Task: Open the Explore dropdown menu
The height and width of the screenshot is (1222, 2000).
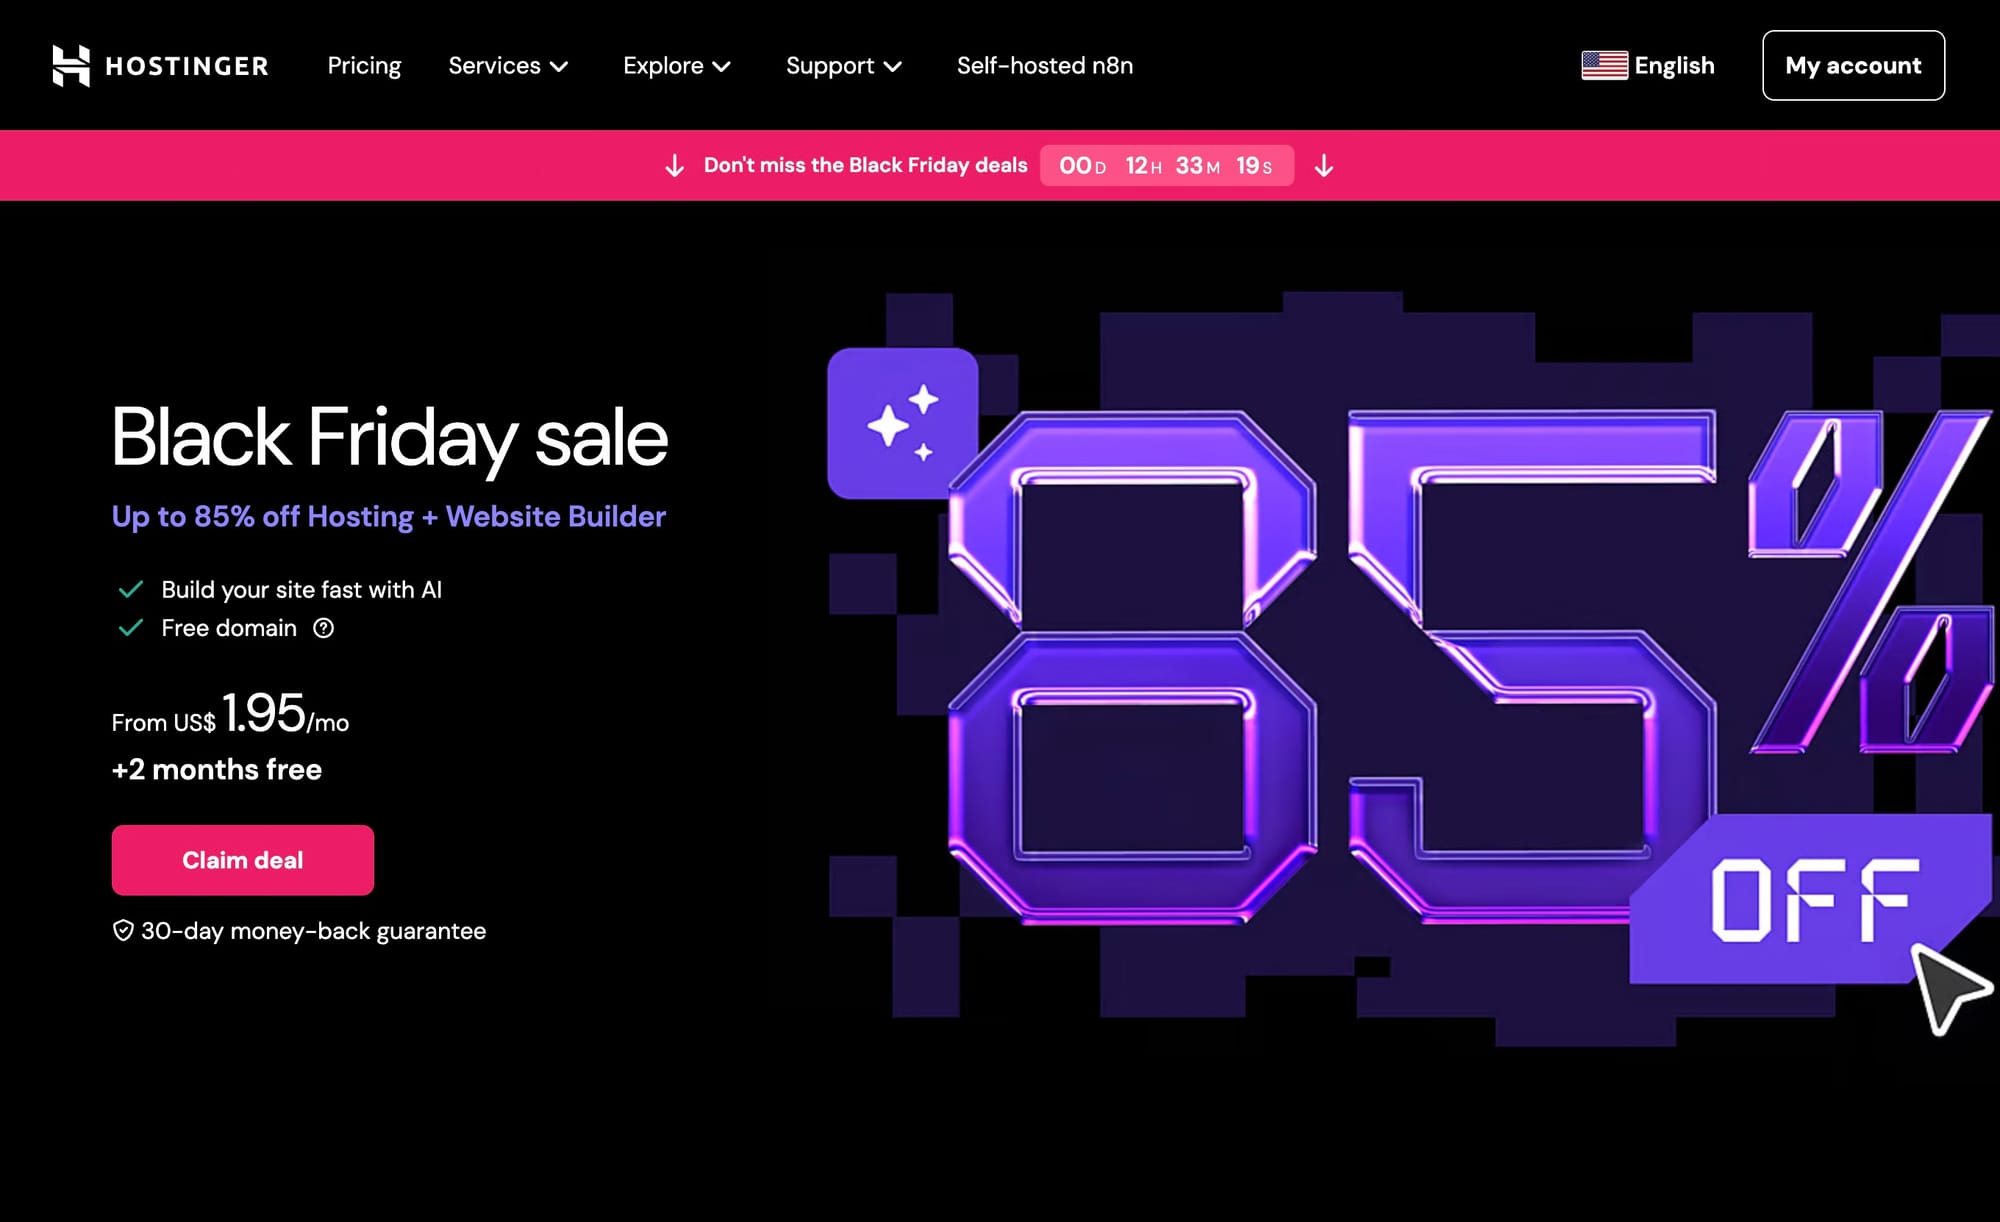Action: 676,66
